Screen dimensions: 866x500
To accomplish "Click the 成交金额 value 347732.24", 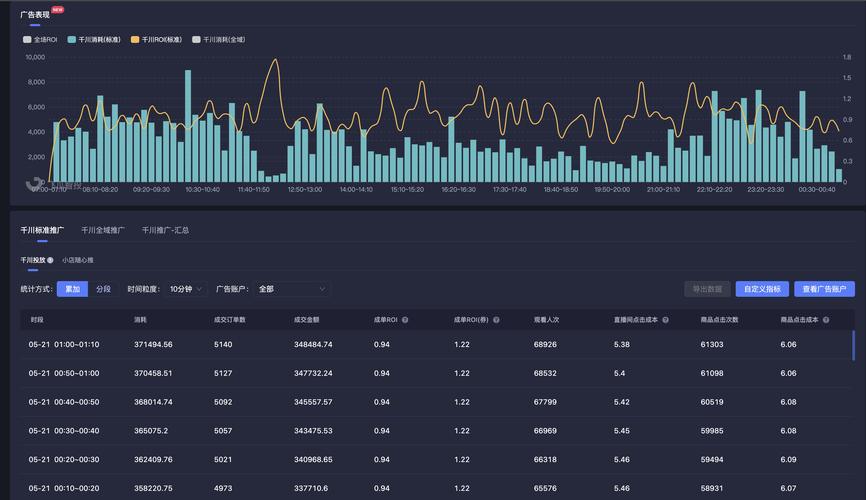I will (x=313, y=373).
